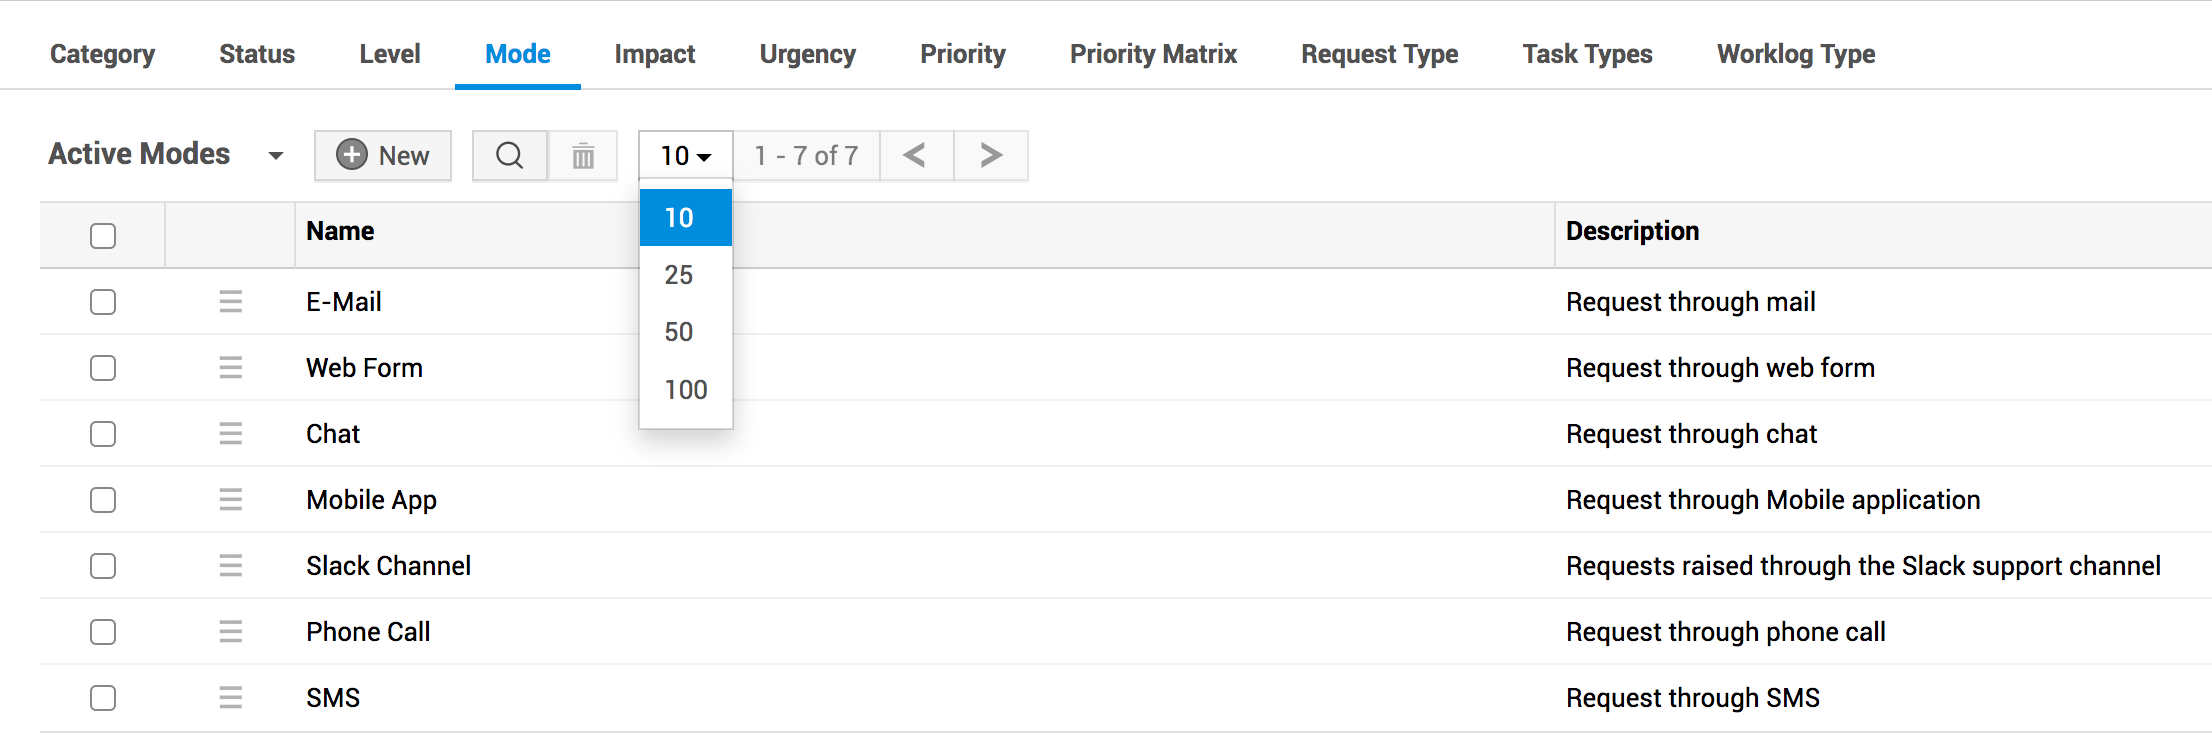
Task: Grab the E-Mail row reorder handle
Action: click(231, 302)
